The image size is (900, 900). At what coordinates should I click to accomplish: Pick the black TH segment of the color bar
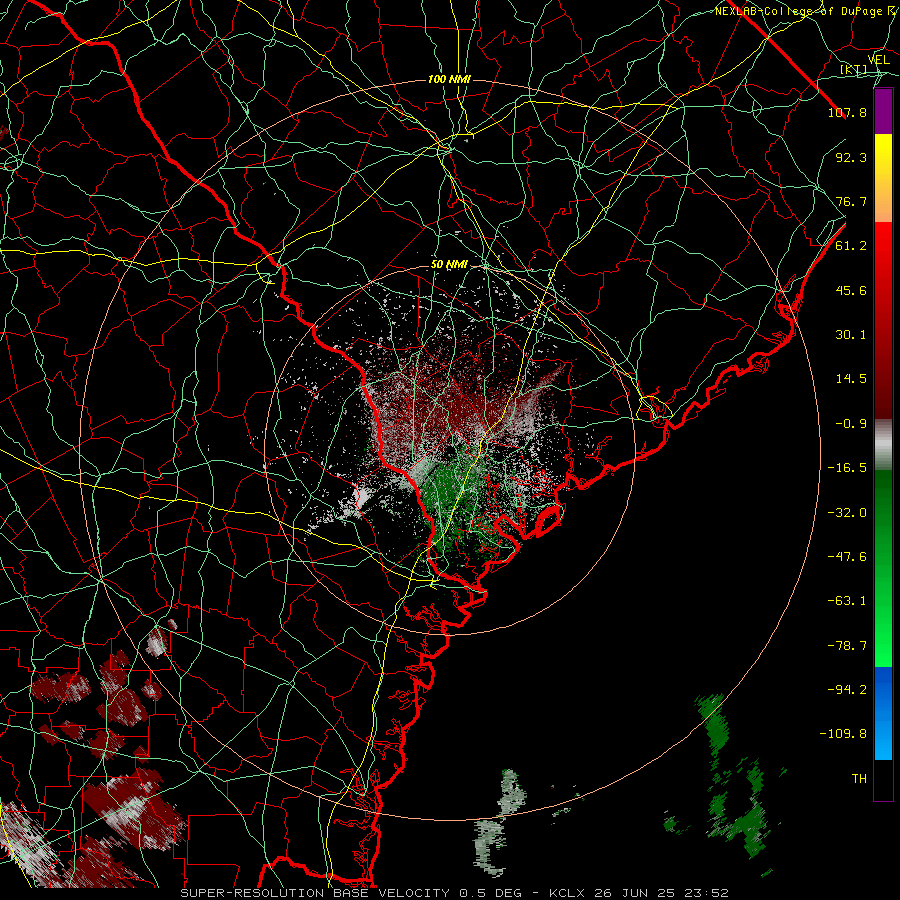pos(883,779)
